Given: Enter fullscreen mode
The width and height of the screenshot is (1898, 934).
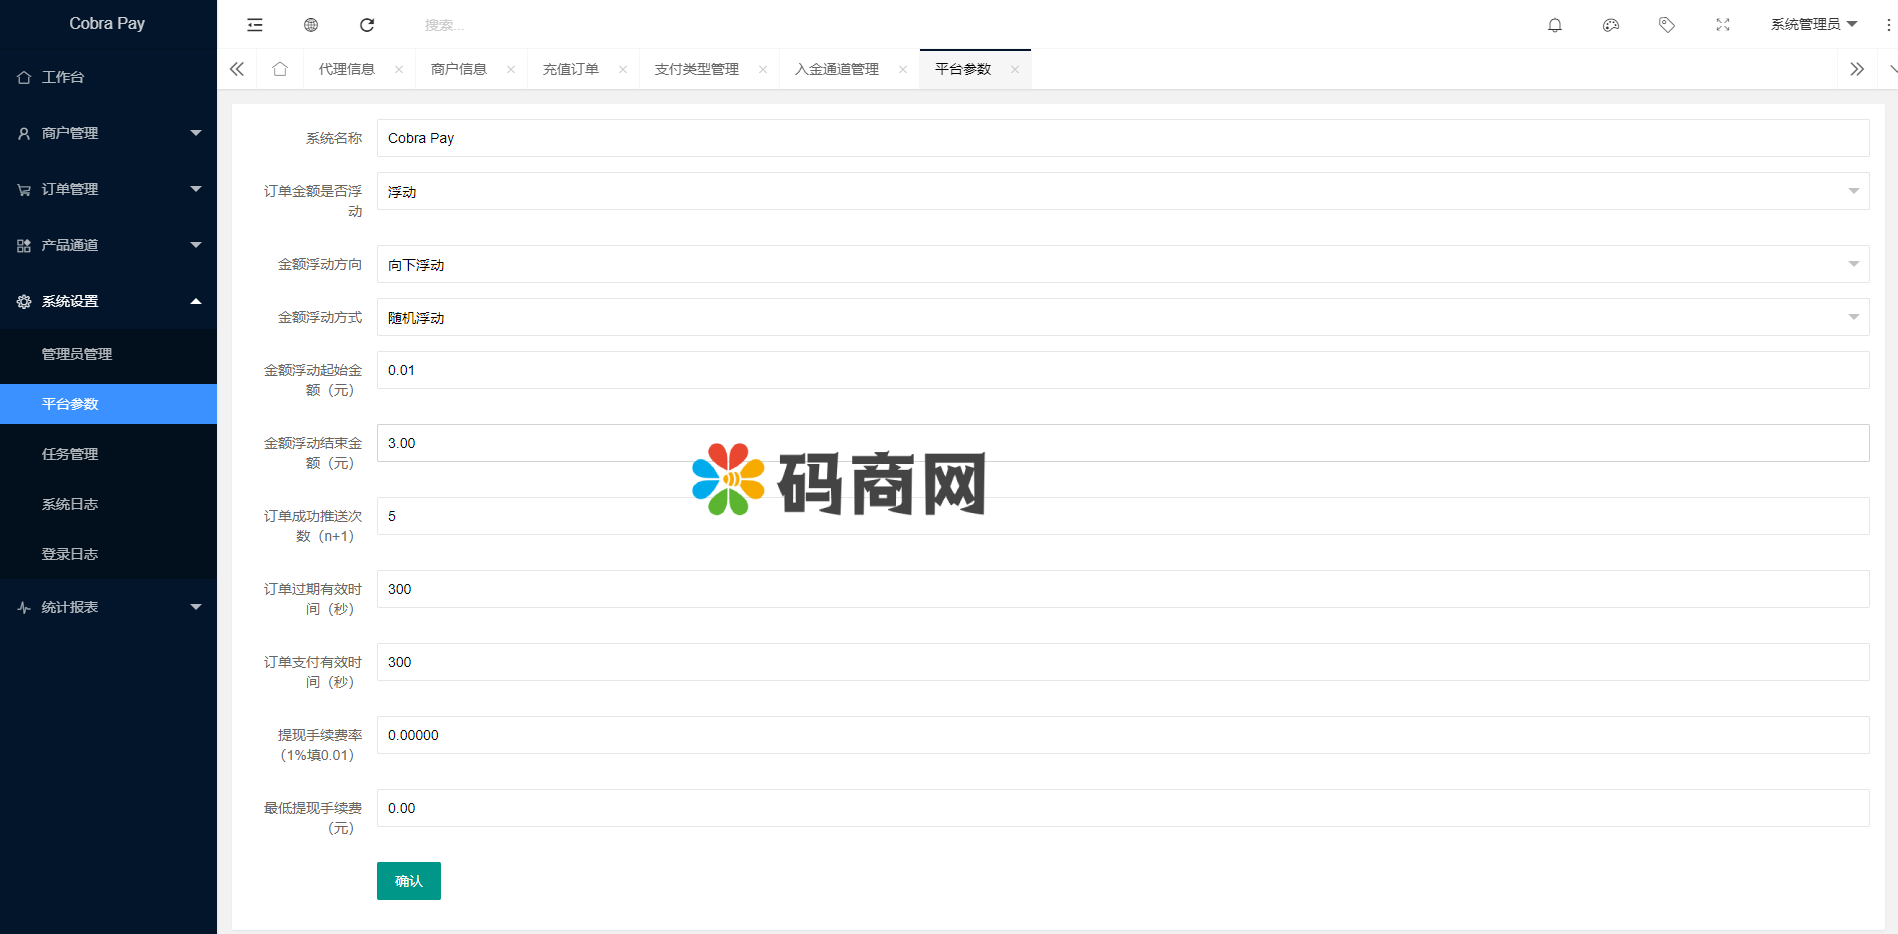Looking at the screenshot, I should coord(1723,24).
